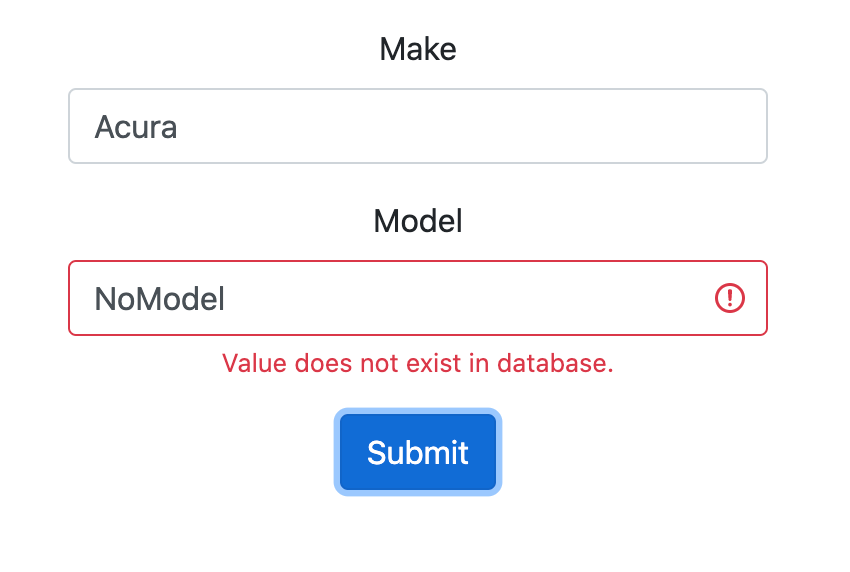Place cursor in the NoModel text
This screenshot has height=572, width=850.
click(x=159, y=299)
